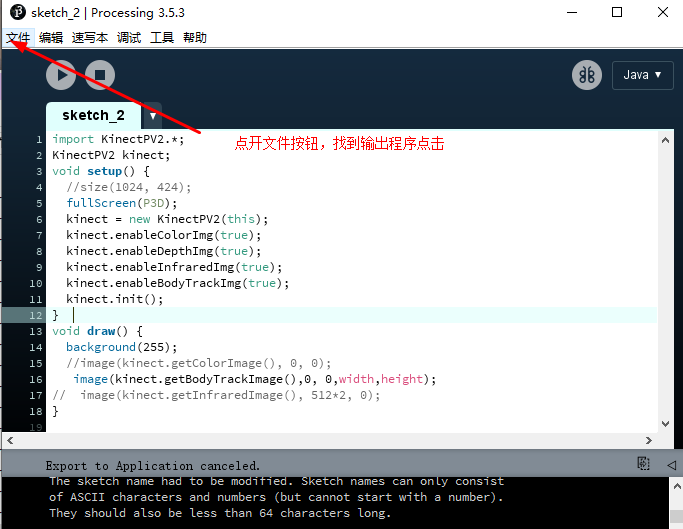This screenshot has width=683, height=529.
Task: Select the sketch_2 tab
Action: click(x=93, y=115)
